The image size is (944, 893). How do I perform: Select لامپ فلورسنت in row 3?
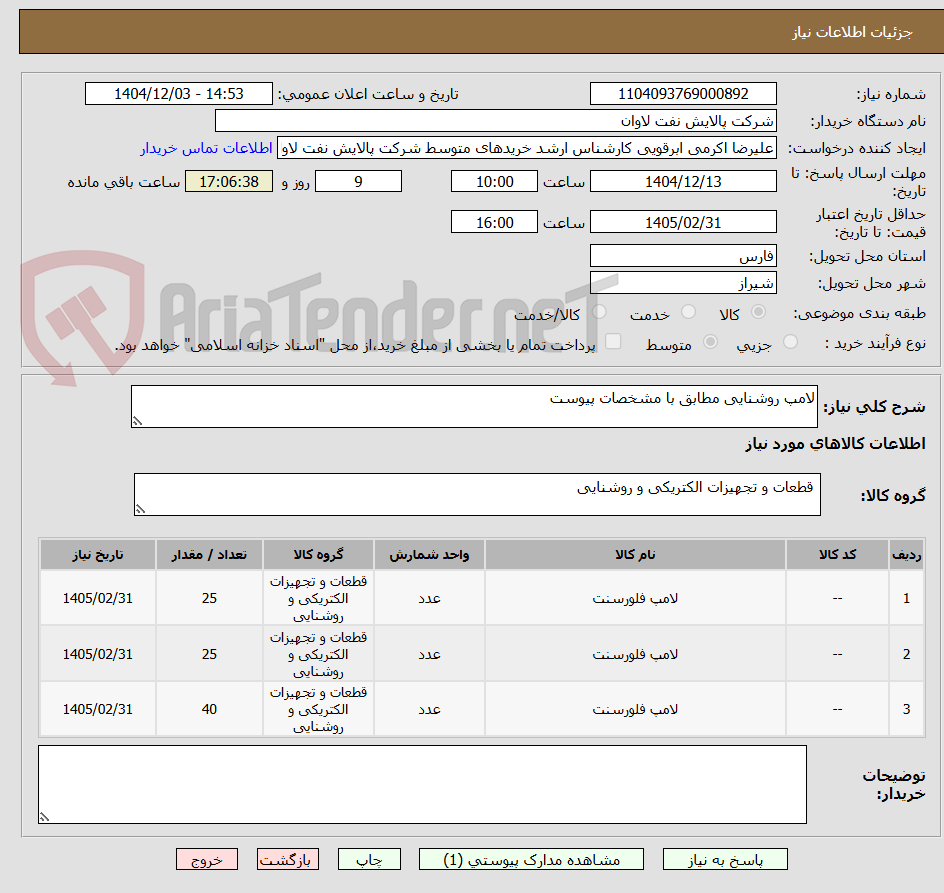tap(635, 709)
